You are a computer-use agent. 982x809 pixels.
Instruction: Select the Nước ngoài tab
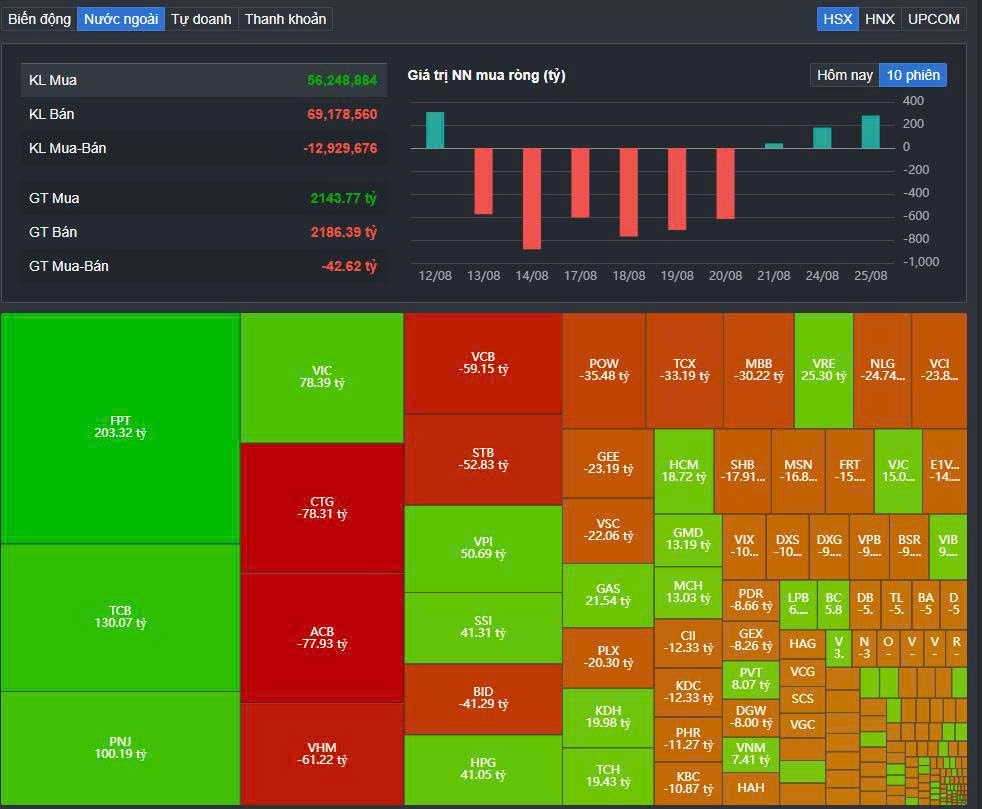click(121, 19)
